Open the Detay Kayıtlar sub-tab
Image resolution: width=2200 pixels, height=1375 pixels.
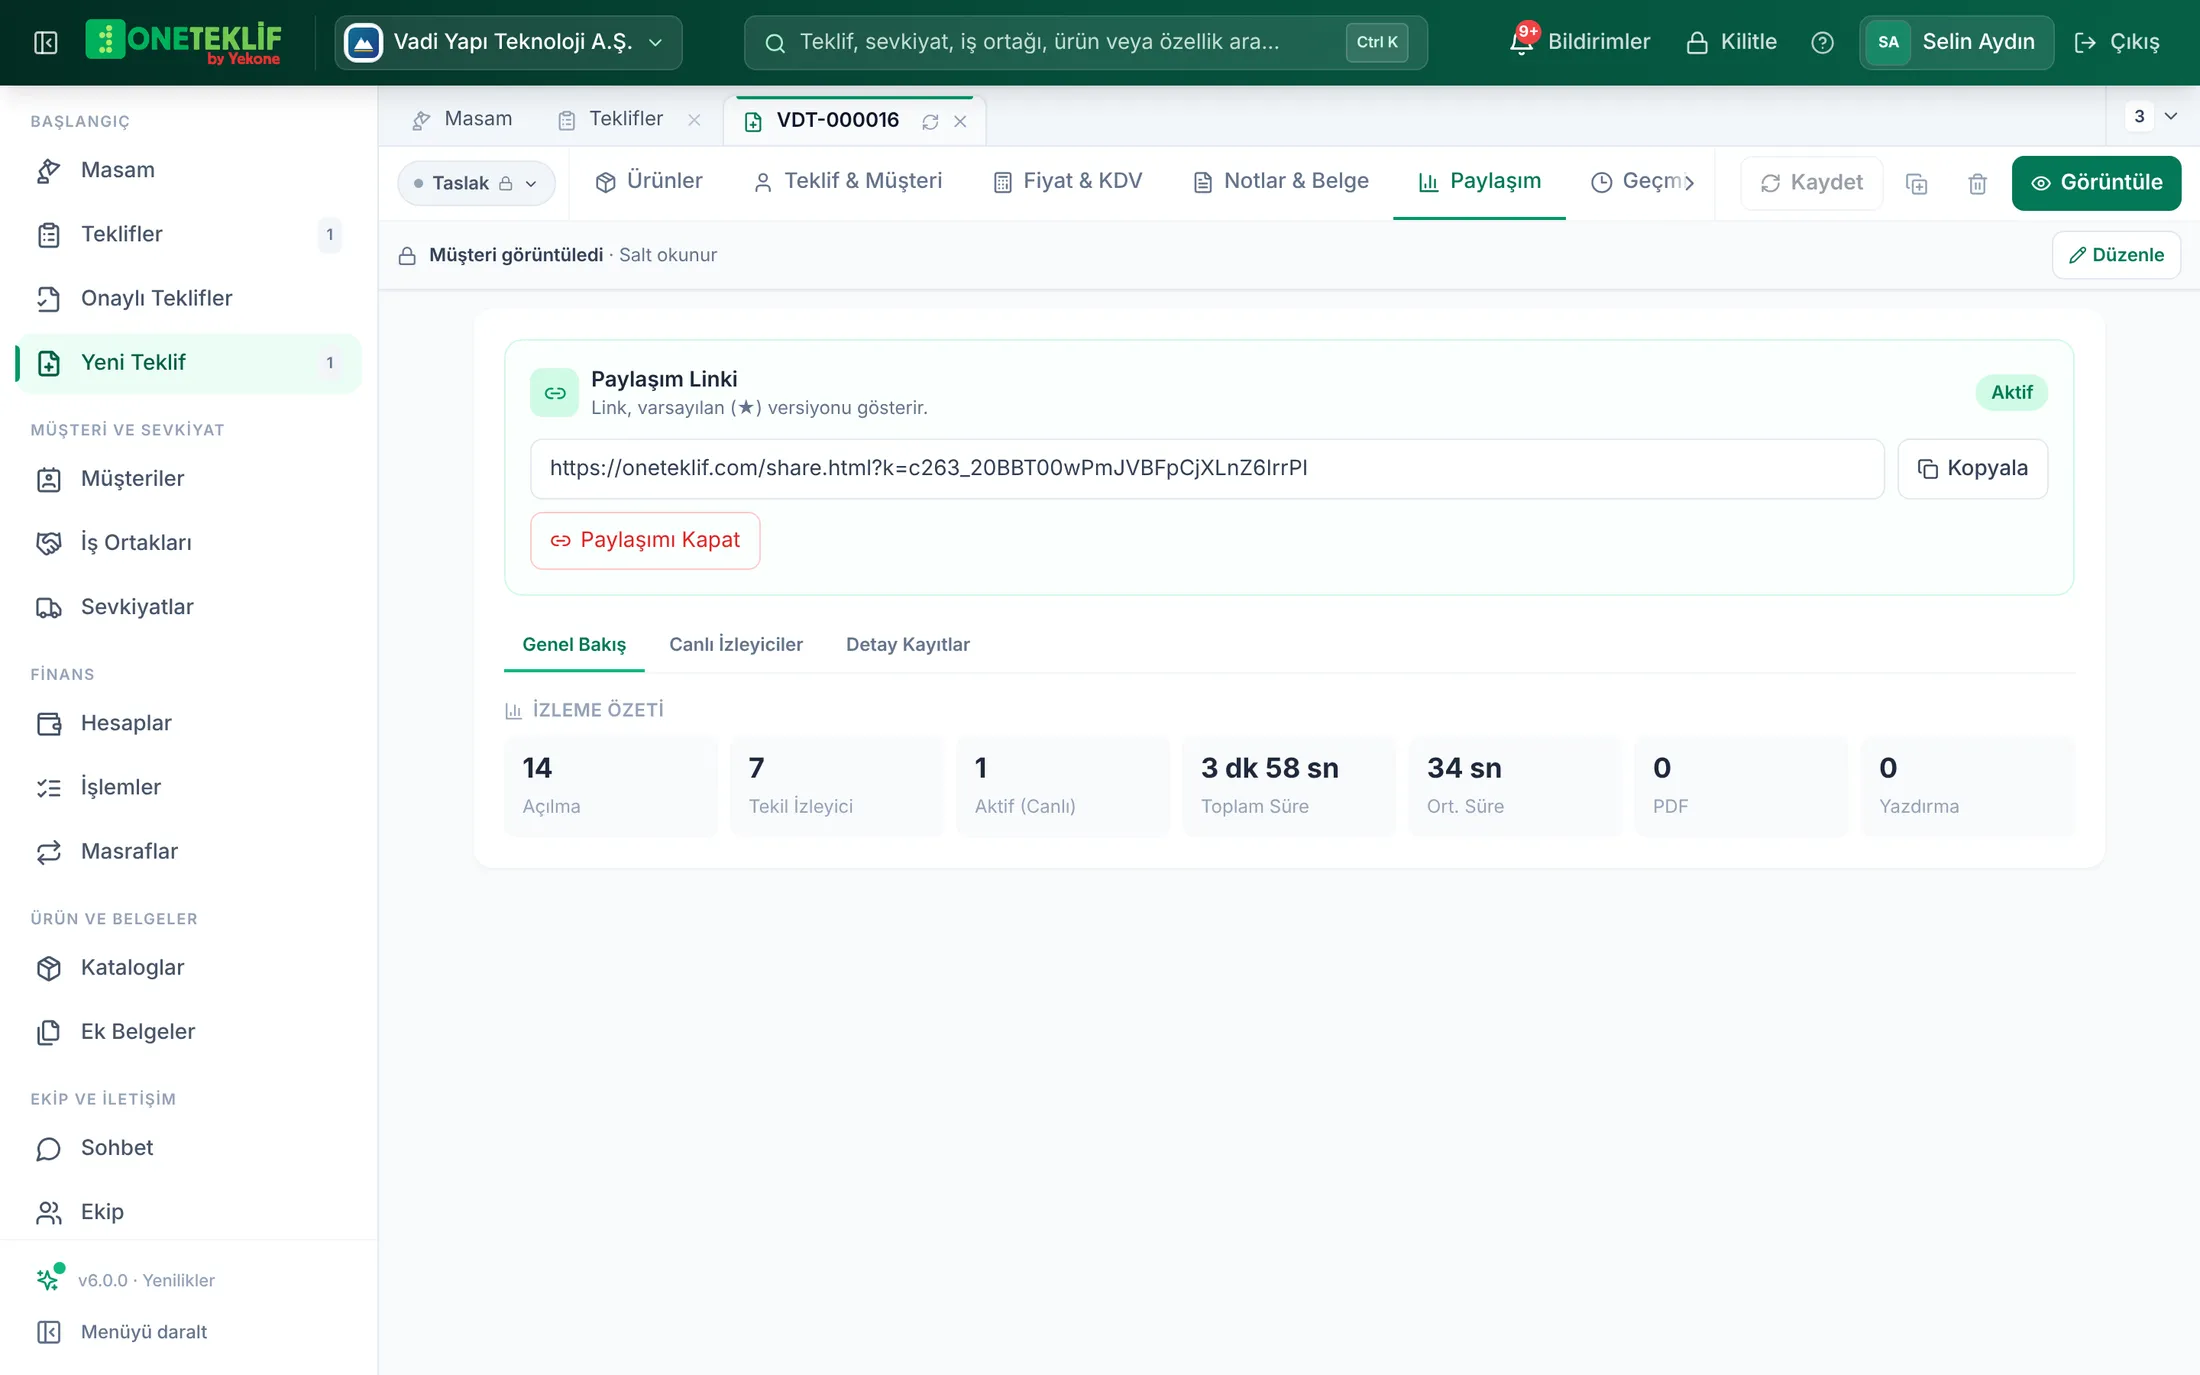click(x=908, y=645)
